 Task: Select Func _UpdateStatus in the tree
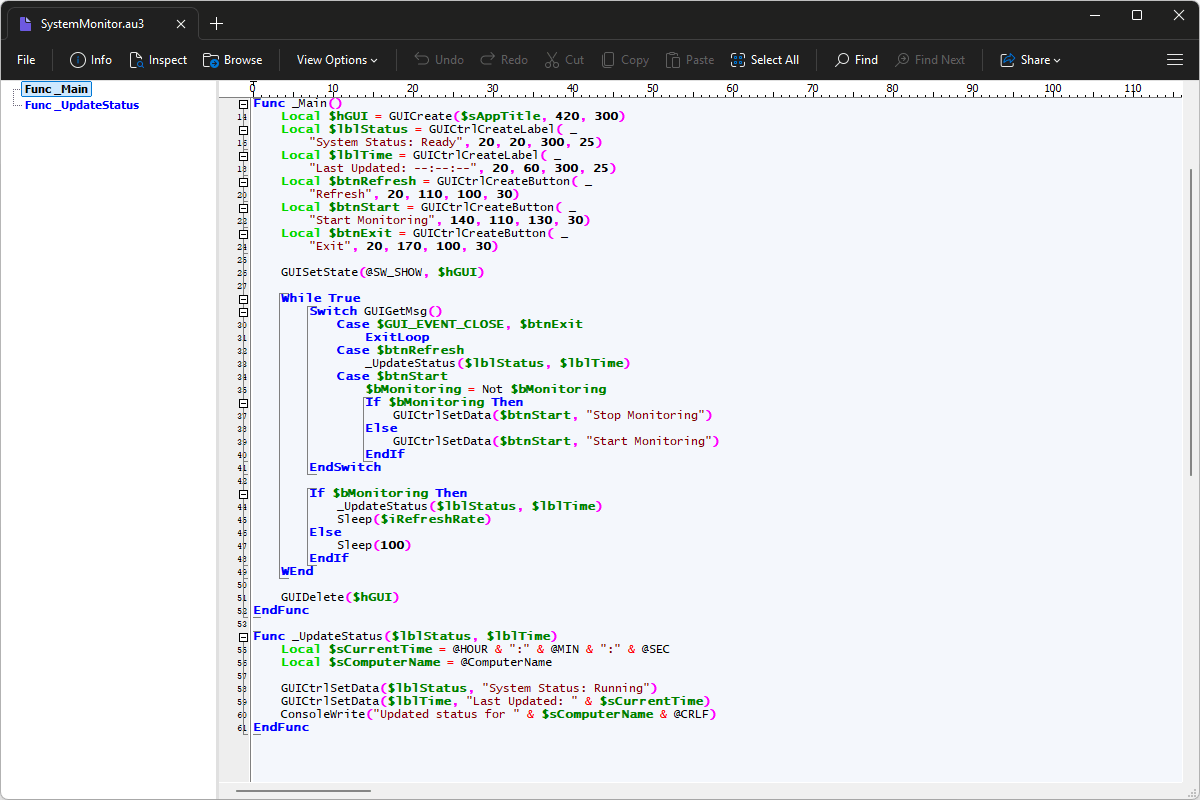pyautogui.click(x=82, y=105)
